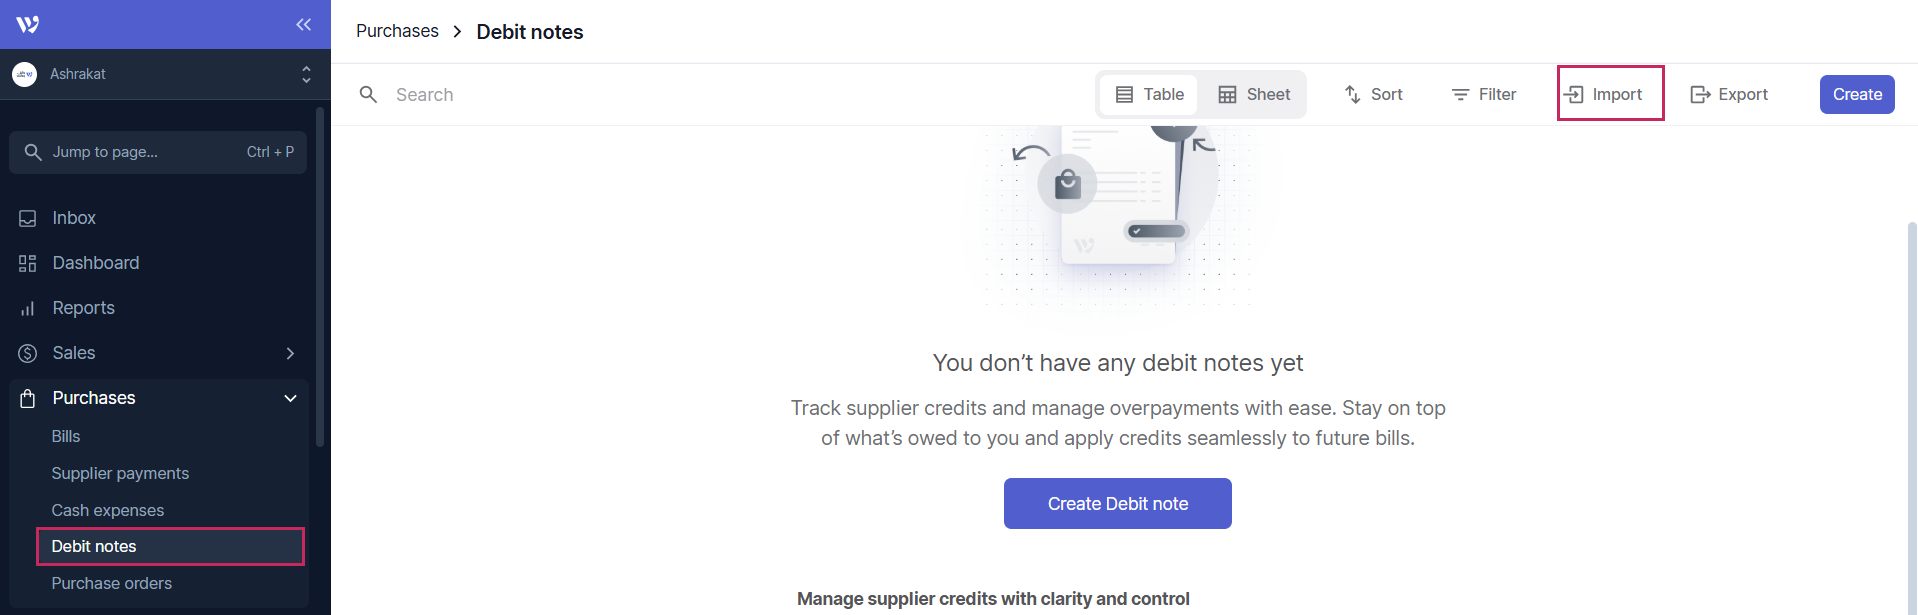The width and height of the screenshot is (1918, 615).
Task: Open the Reports section
Action: click(83, 308)
